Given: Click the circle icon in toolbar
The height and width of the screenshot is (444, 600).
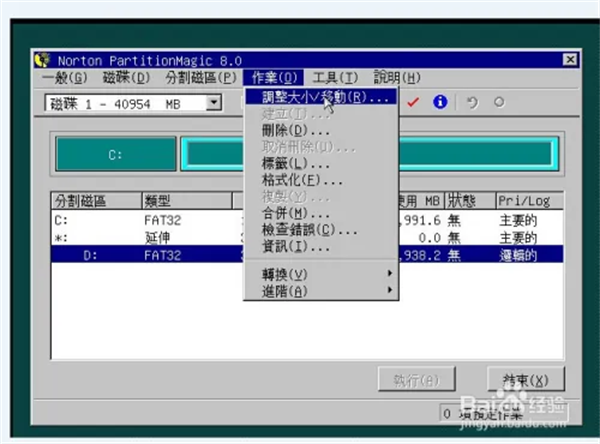Looking at the screenshot, I should coord(499,102).
